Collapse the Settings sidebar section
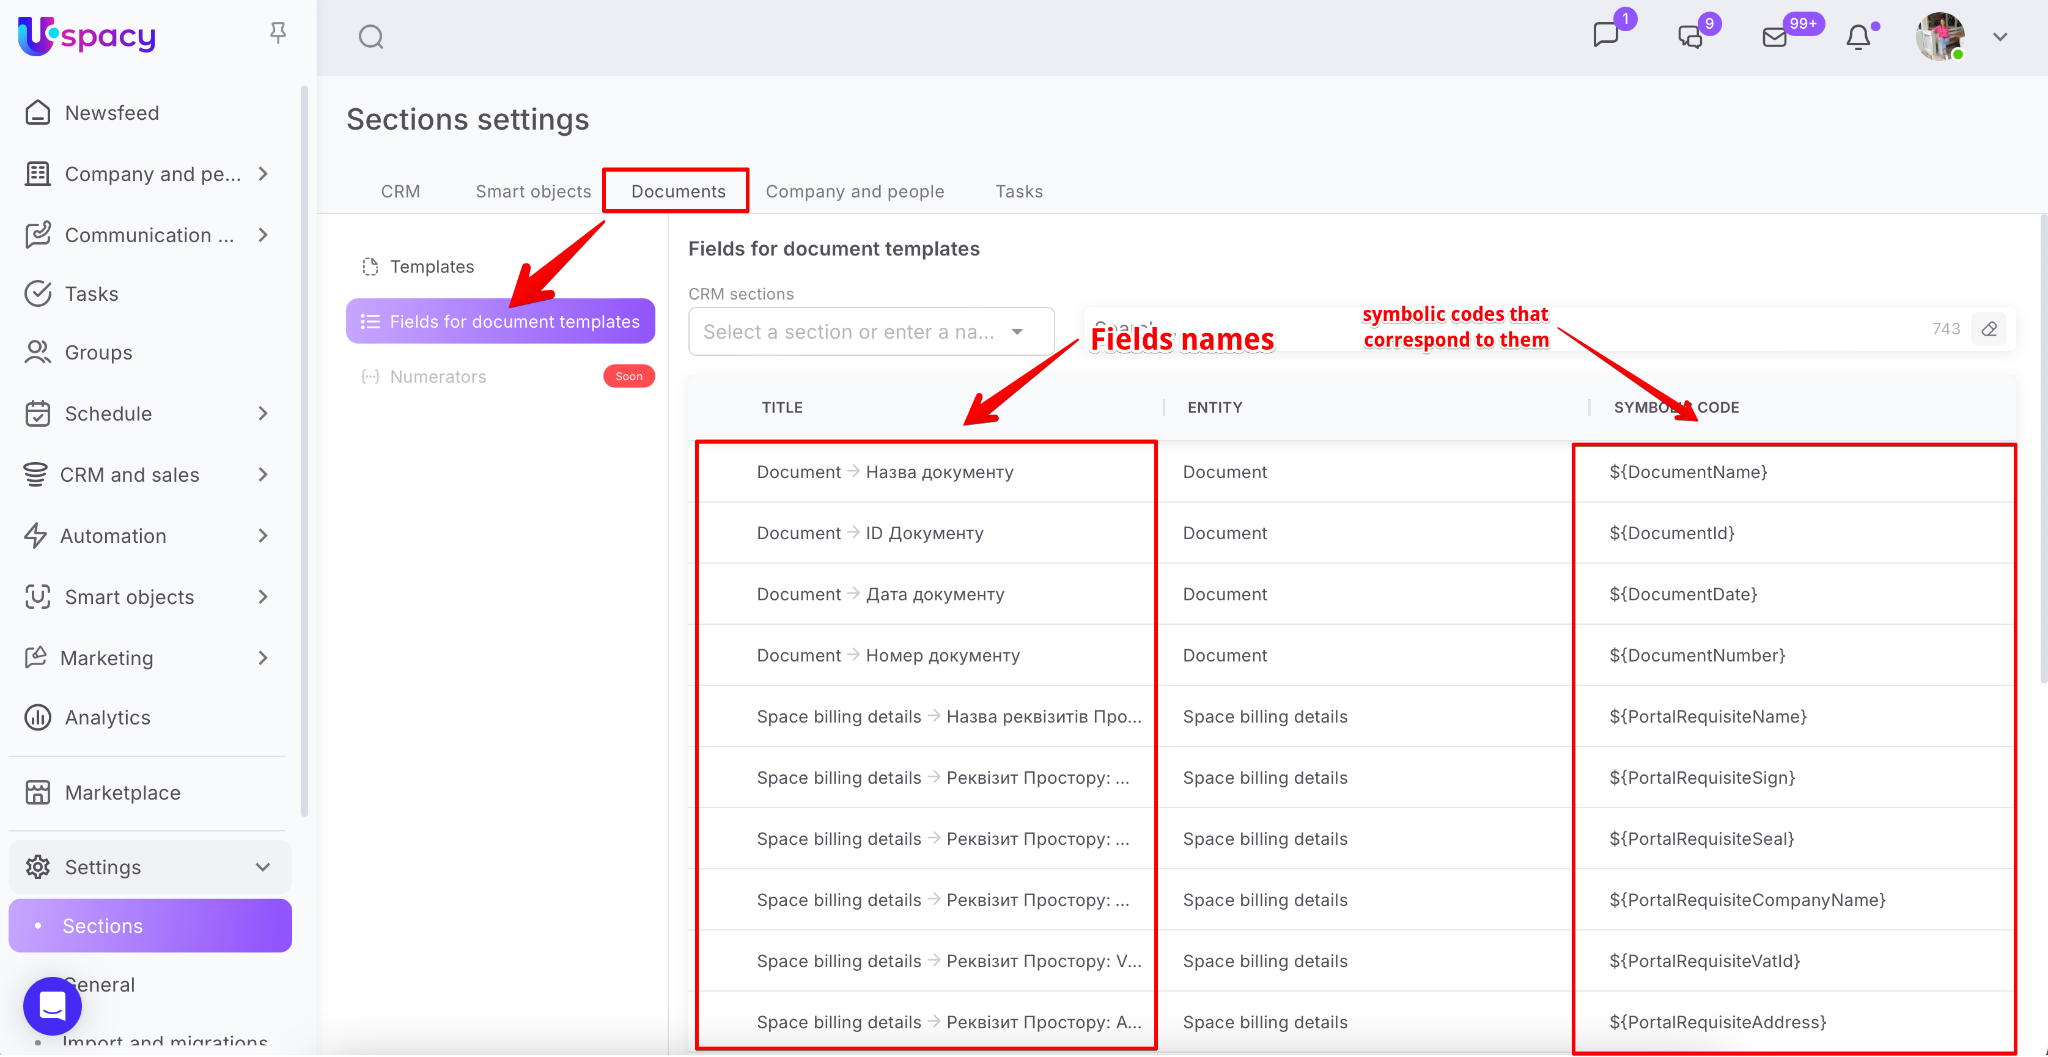Screen dimensions: 2048x1057 pos(263,867)
